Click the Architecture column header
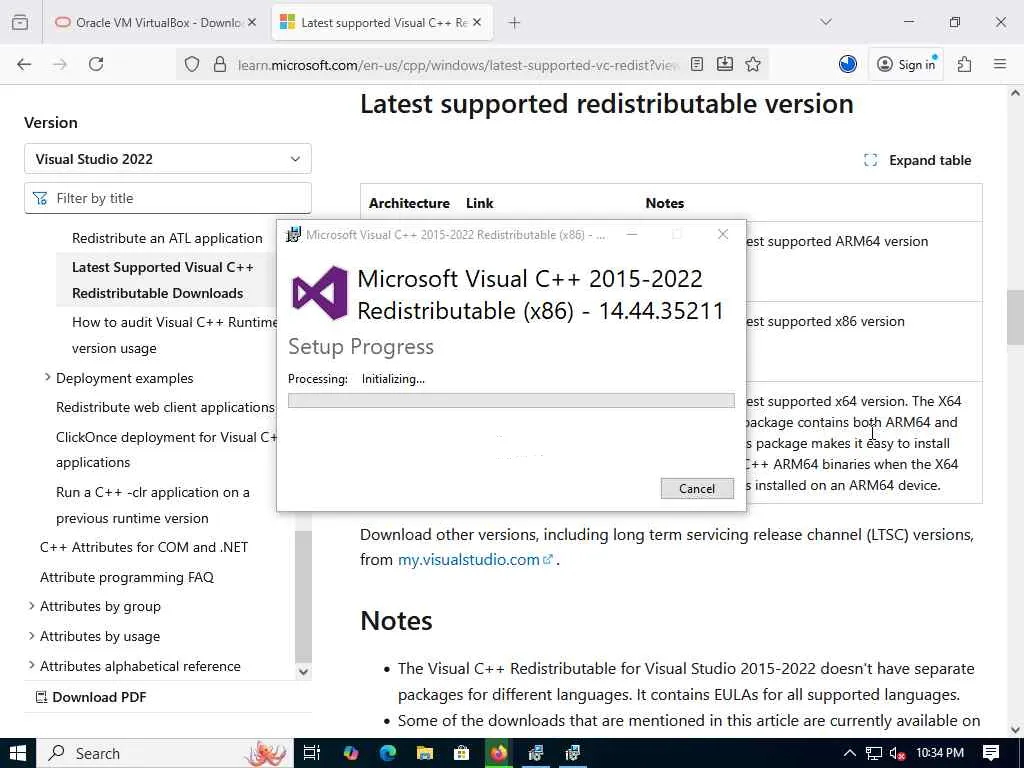The height and width of the screenshot is (768, 1024). coord(409,203)
